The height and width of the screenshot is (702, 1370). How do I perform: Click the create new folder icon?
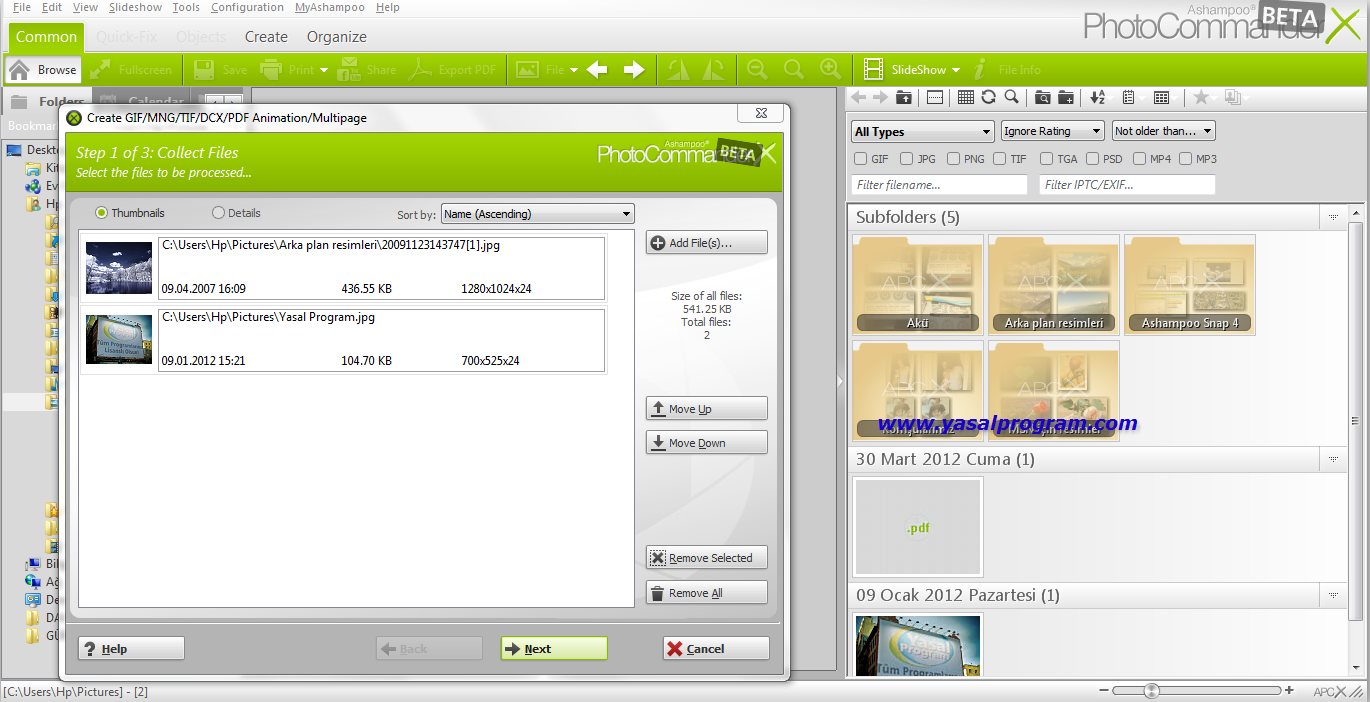tap(1066, 97)
